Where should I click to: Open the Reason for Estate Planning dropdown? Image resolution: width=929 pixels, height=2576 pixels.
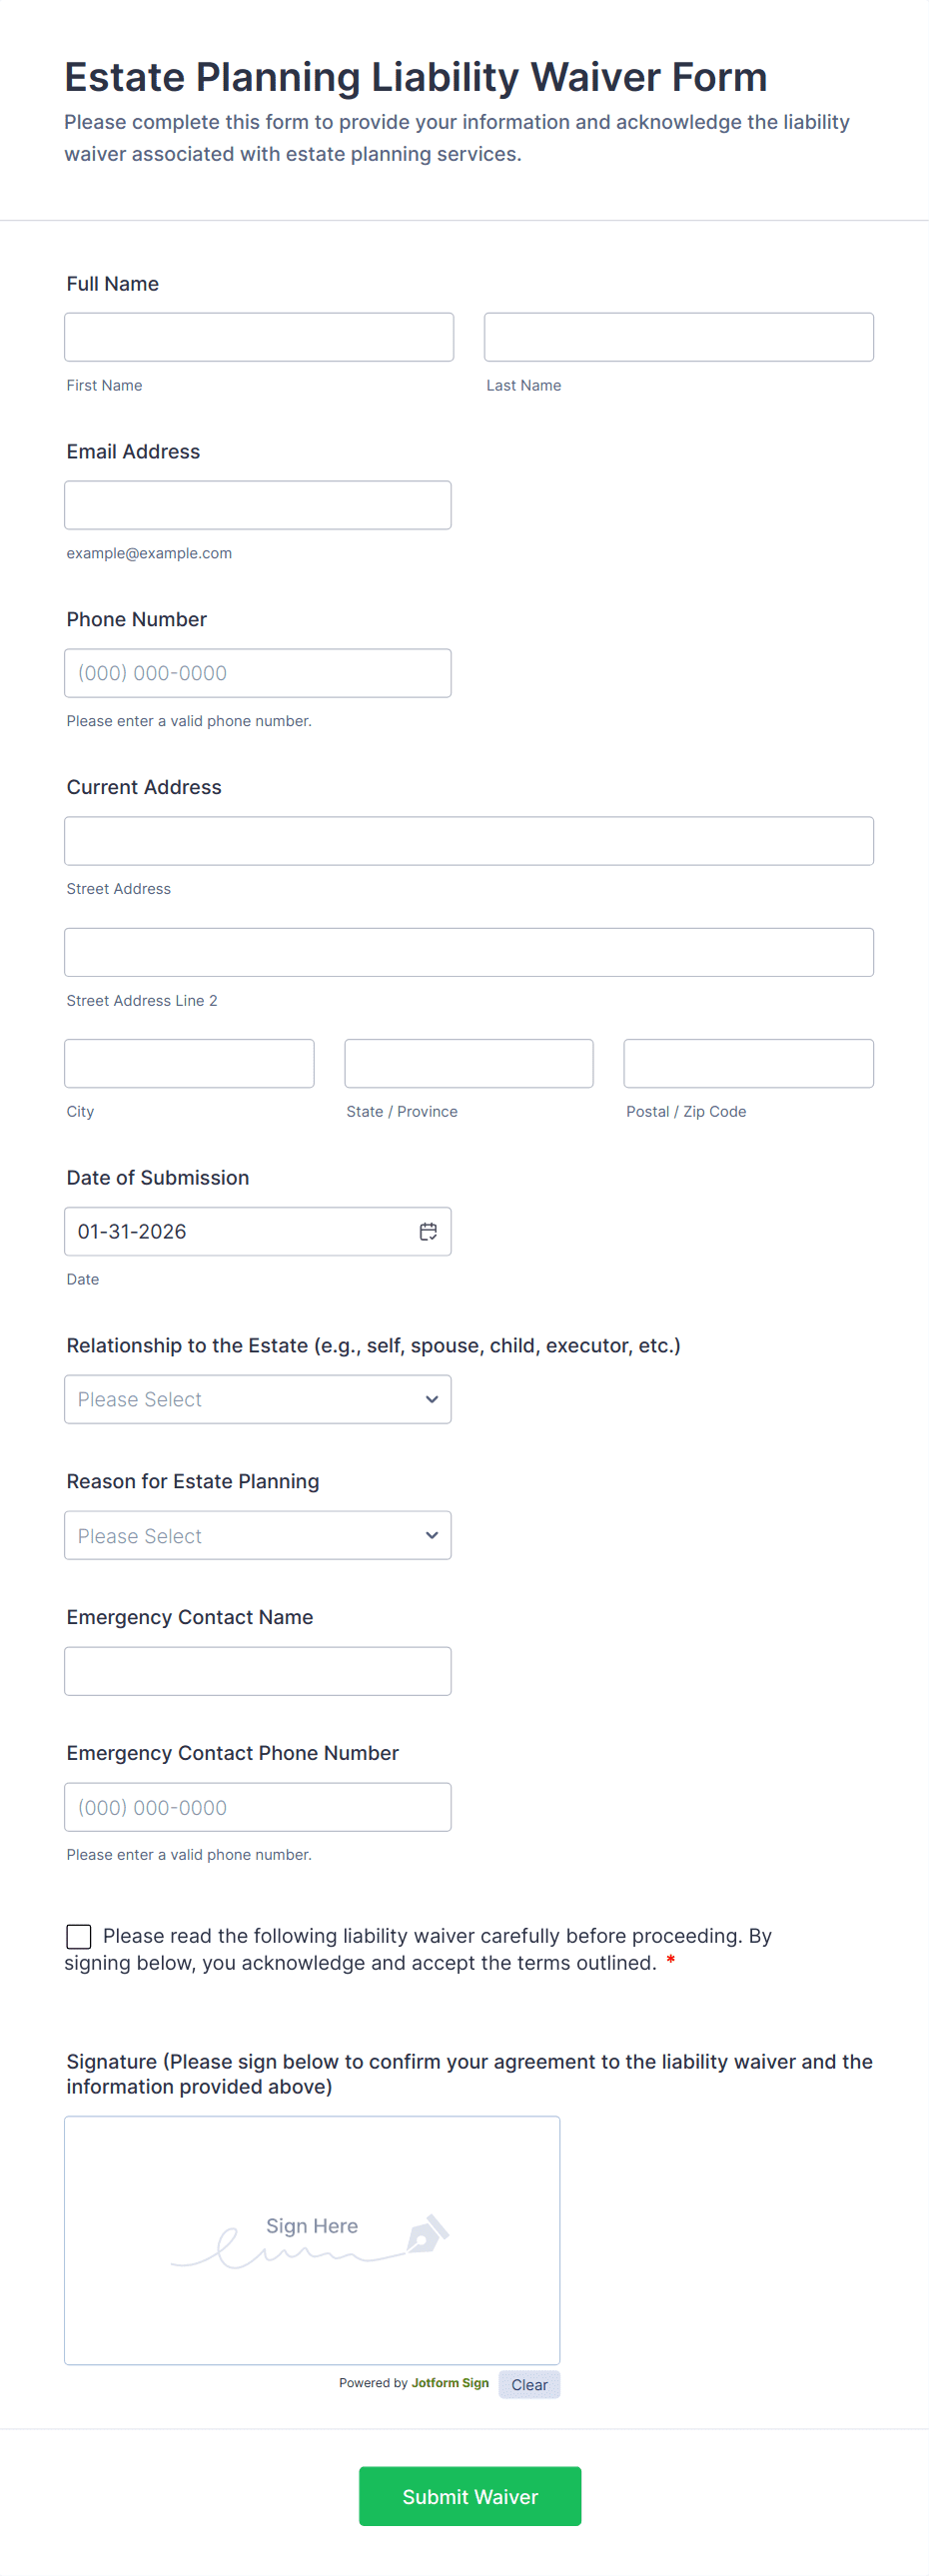(257, 1535)
